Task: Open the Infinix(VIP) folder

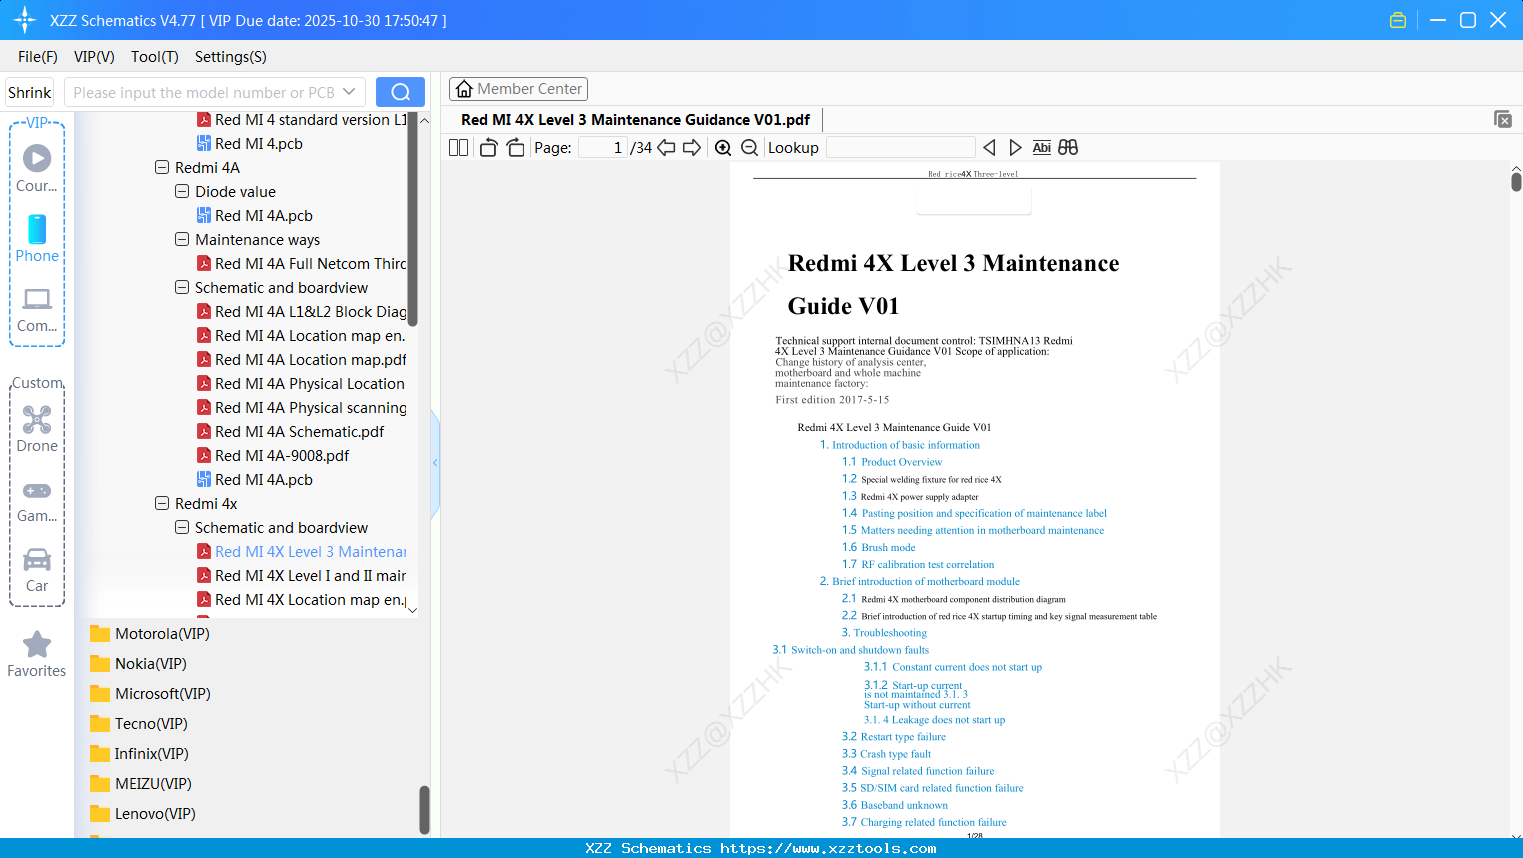Action: (139, 754)
